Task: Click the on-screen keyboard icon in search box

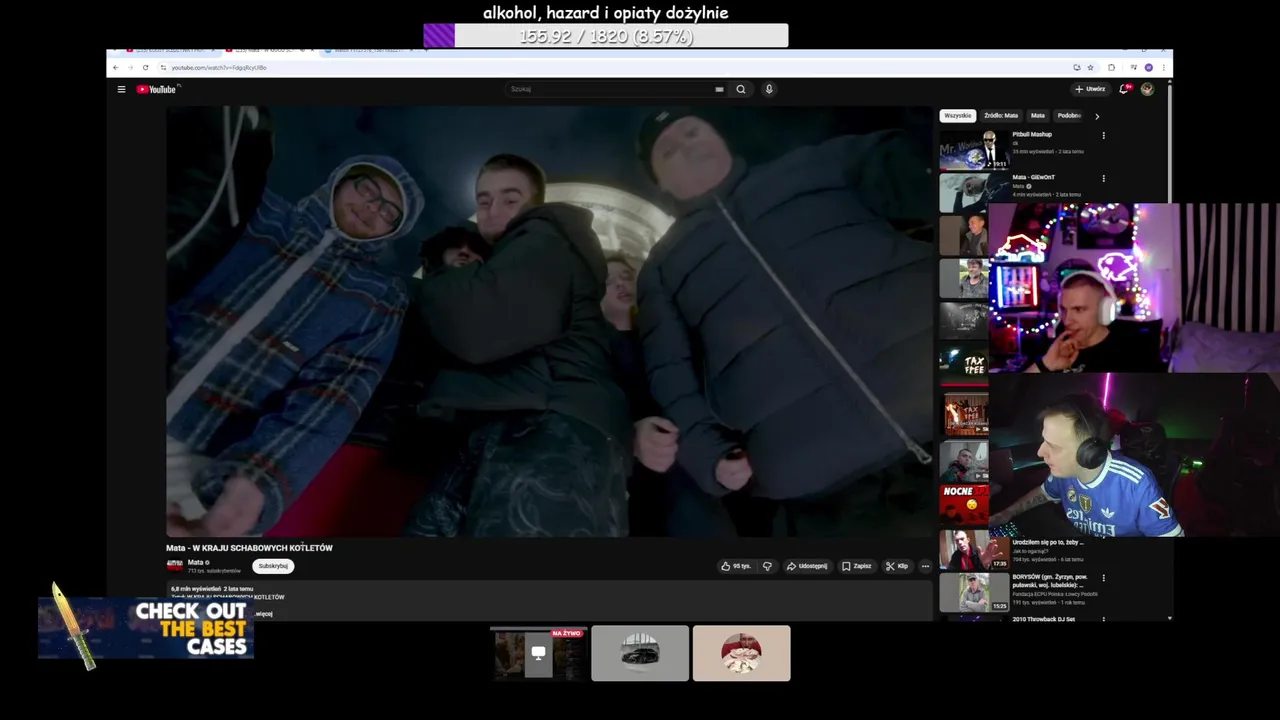Action: tap(719, 89)
